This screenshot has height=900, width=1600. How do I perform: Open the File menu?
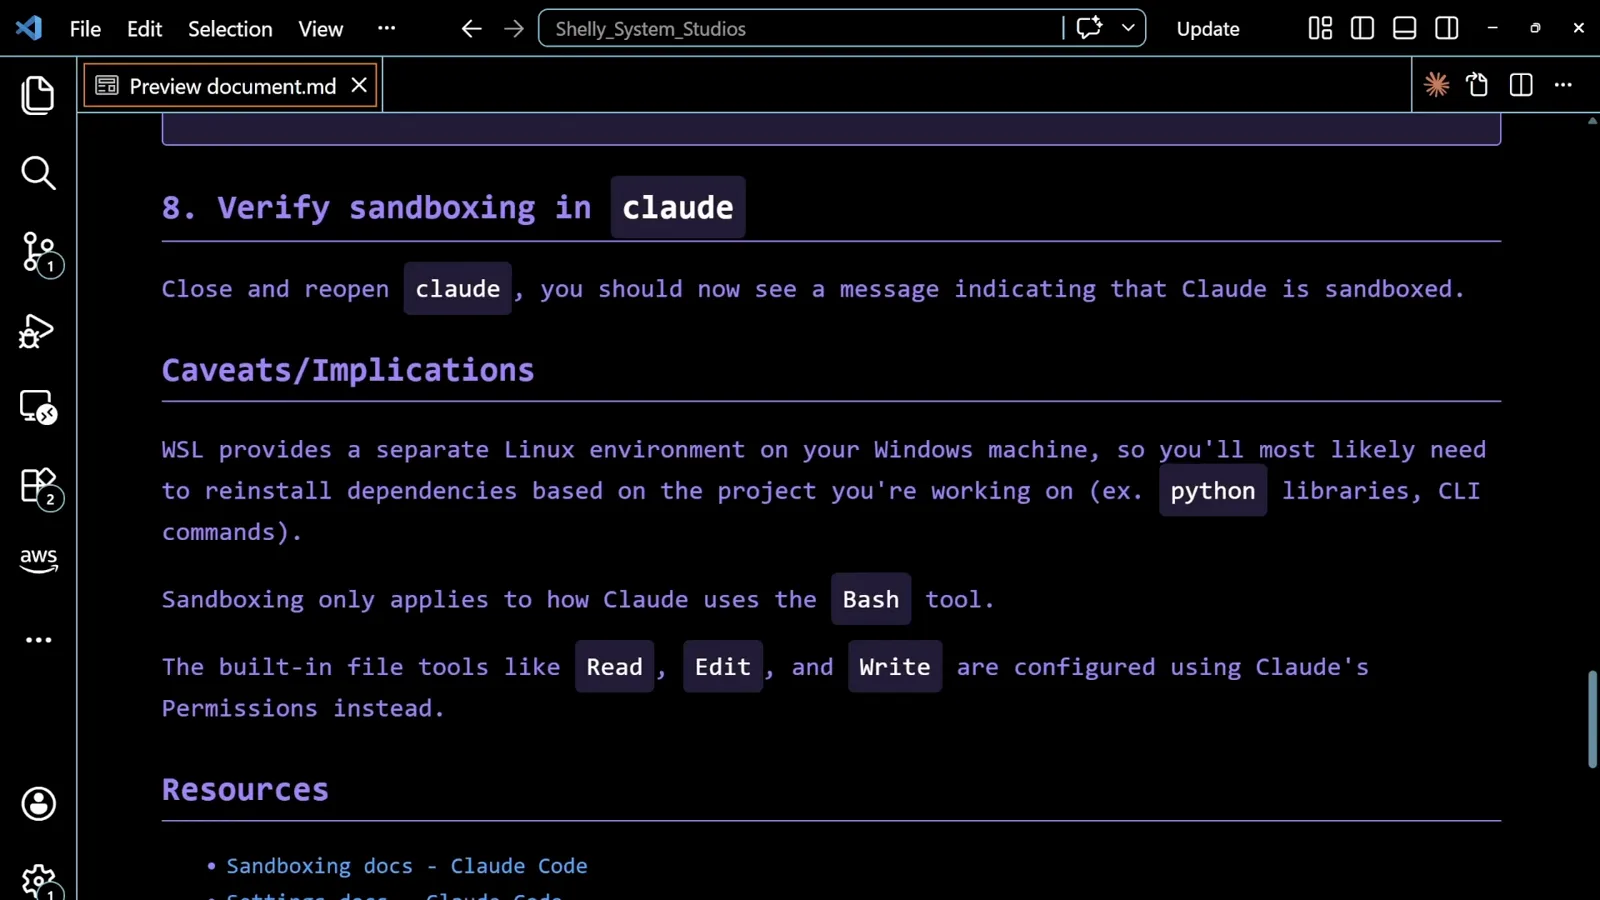[x=85, y=29]
